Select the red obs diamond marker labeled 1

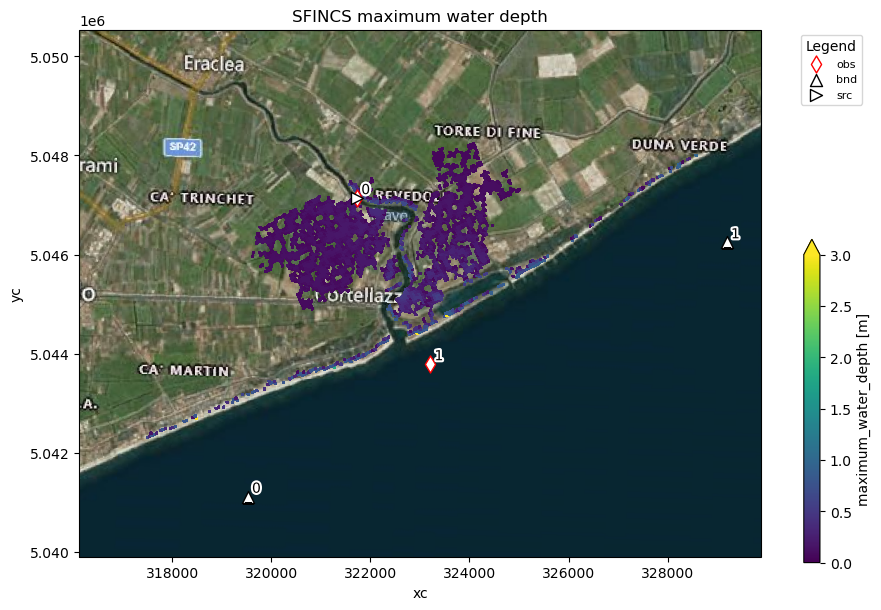point(430,365)
